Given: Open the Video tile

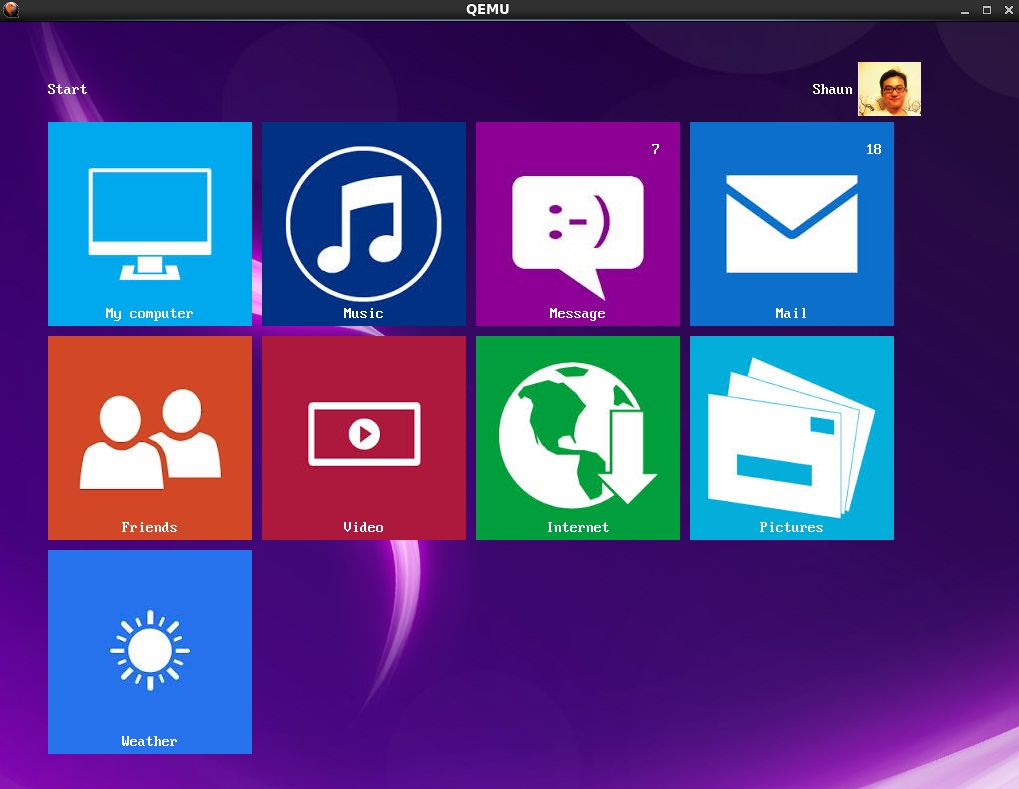Looking at the screenshot, I should point(363,437).
